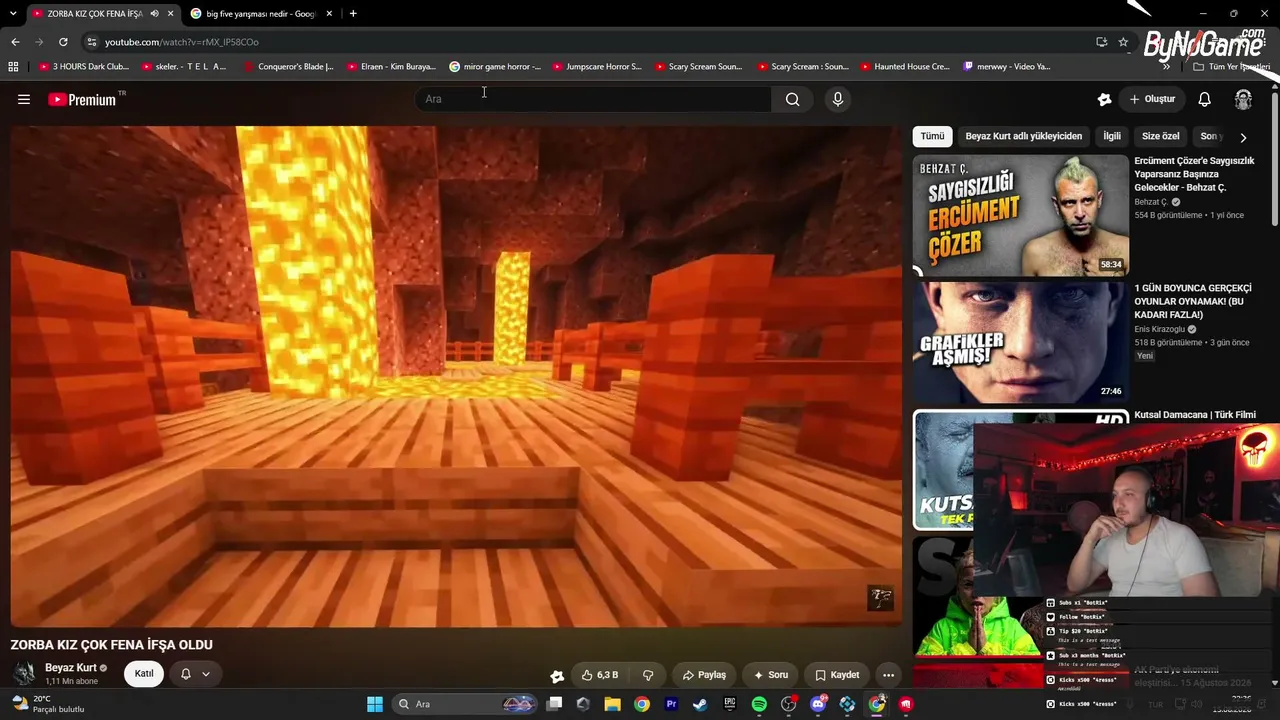Open the 'Haunted House Cre...' bookmark
1280x720 pixels.
(x=905, y=67)
